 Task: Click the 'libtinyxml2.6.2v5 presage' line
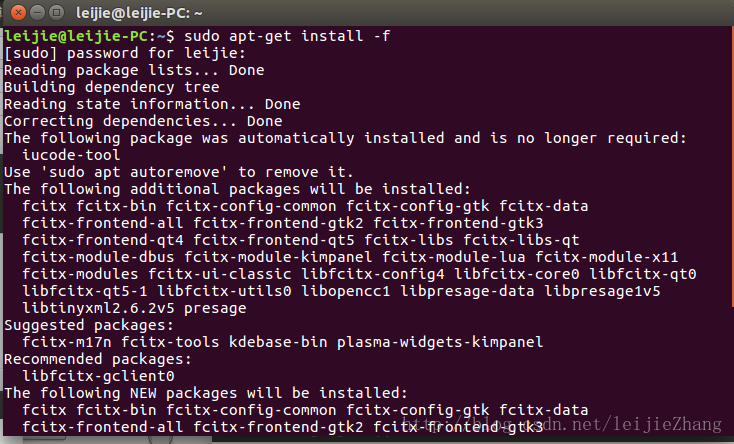(134, 308)
